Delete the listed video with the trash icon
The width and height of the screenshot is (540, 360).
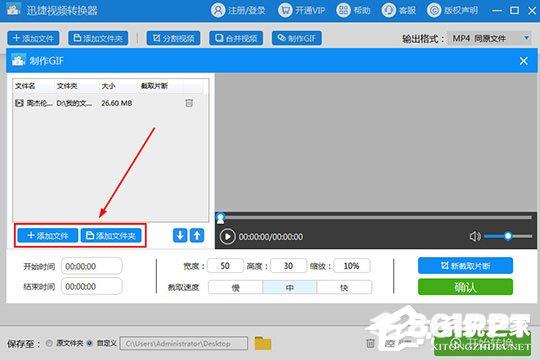coord(189,103)
